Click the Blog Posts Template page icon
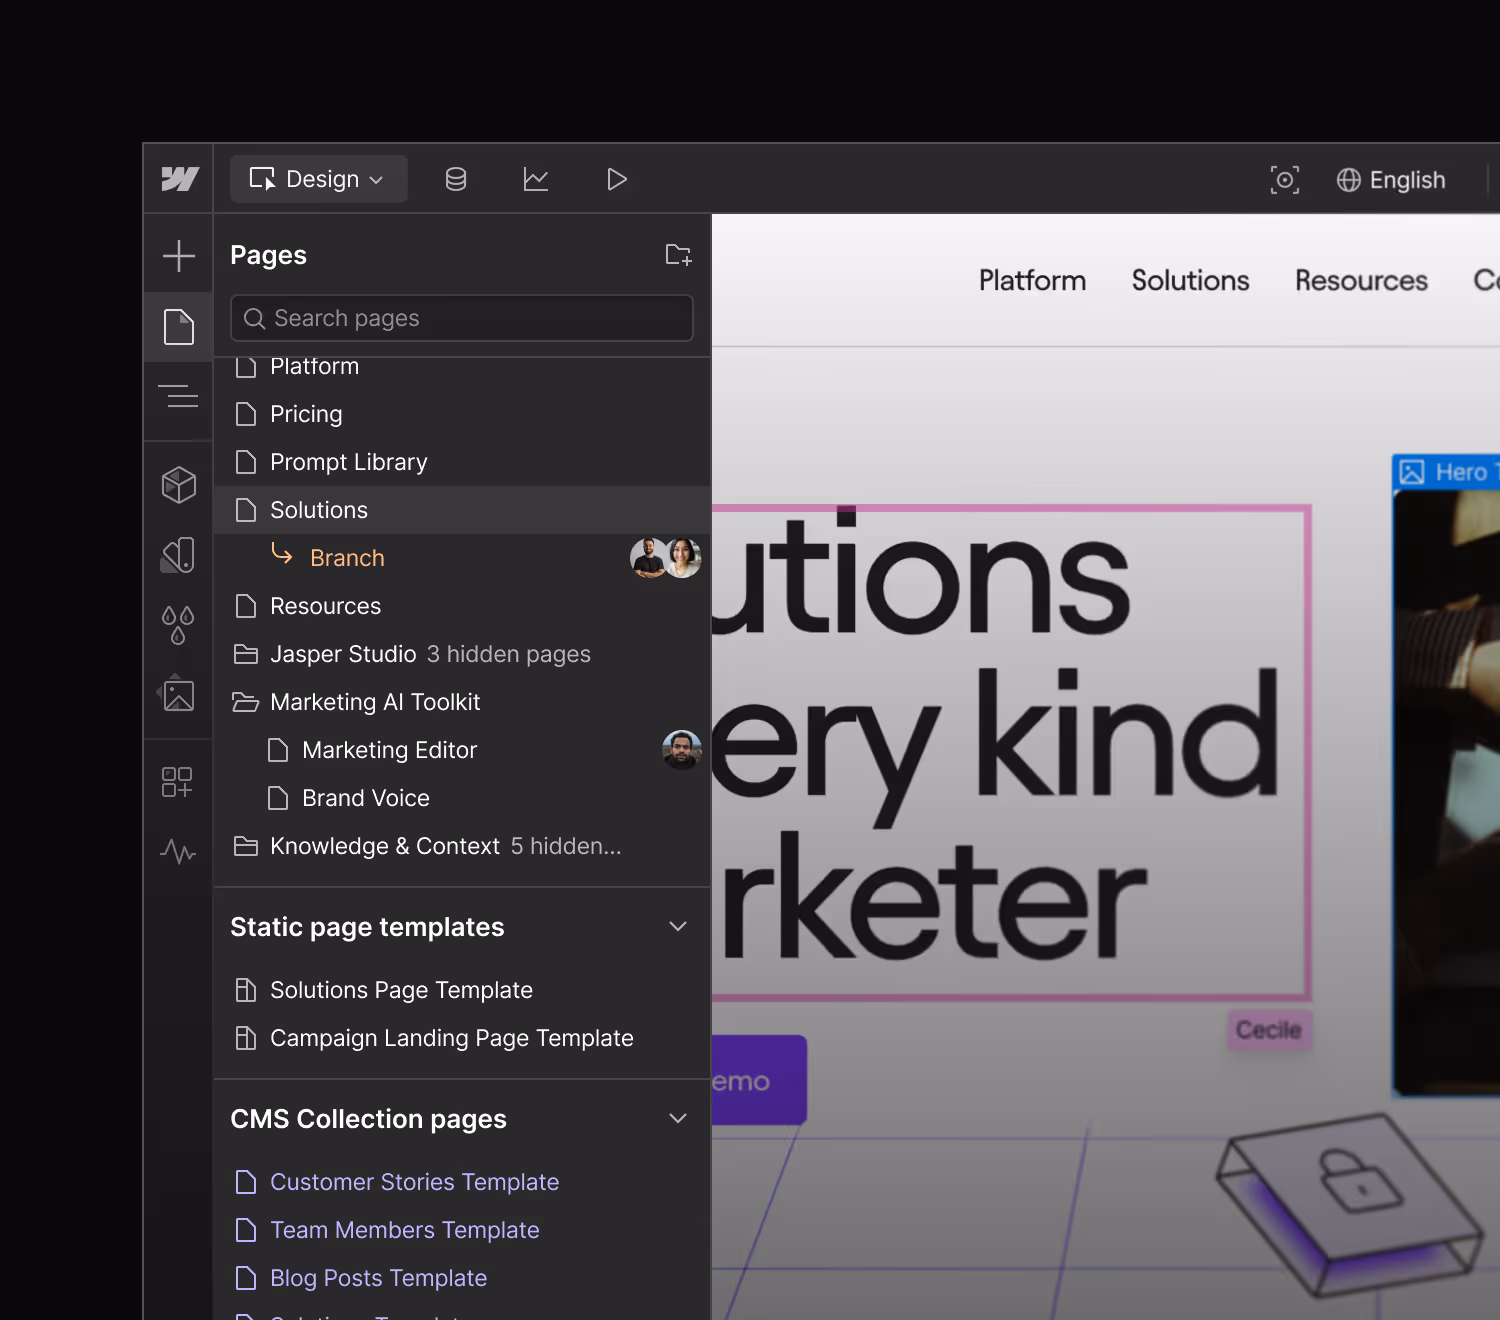 point(245,1278)
